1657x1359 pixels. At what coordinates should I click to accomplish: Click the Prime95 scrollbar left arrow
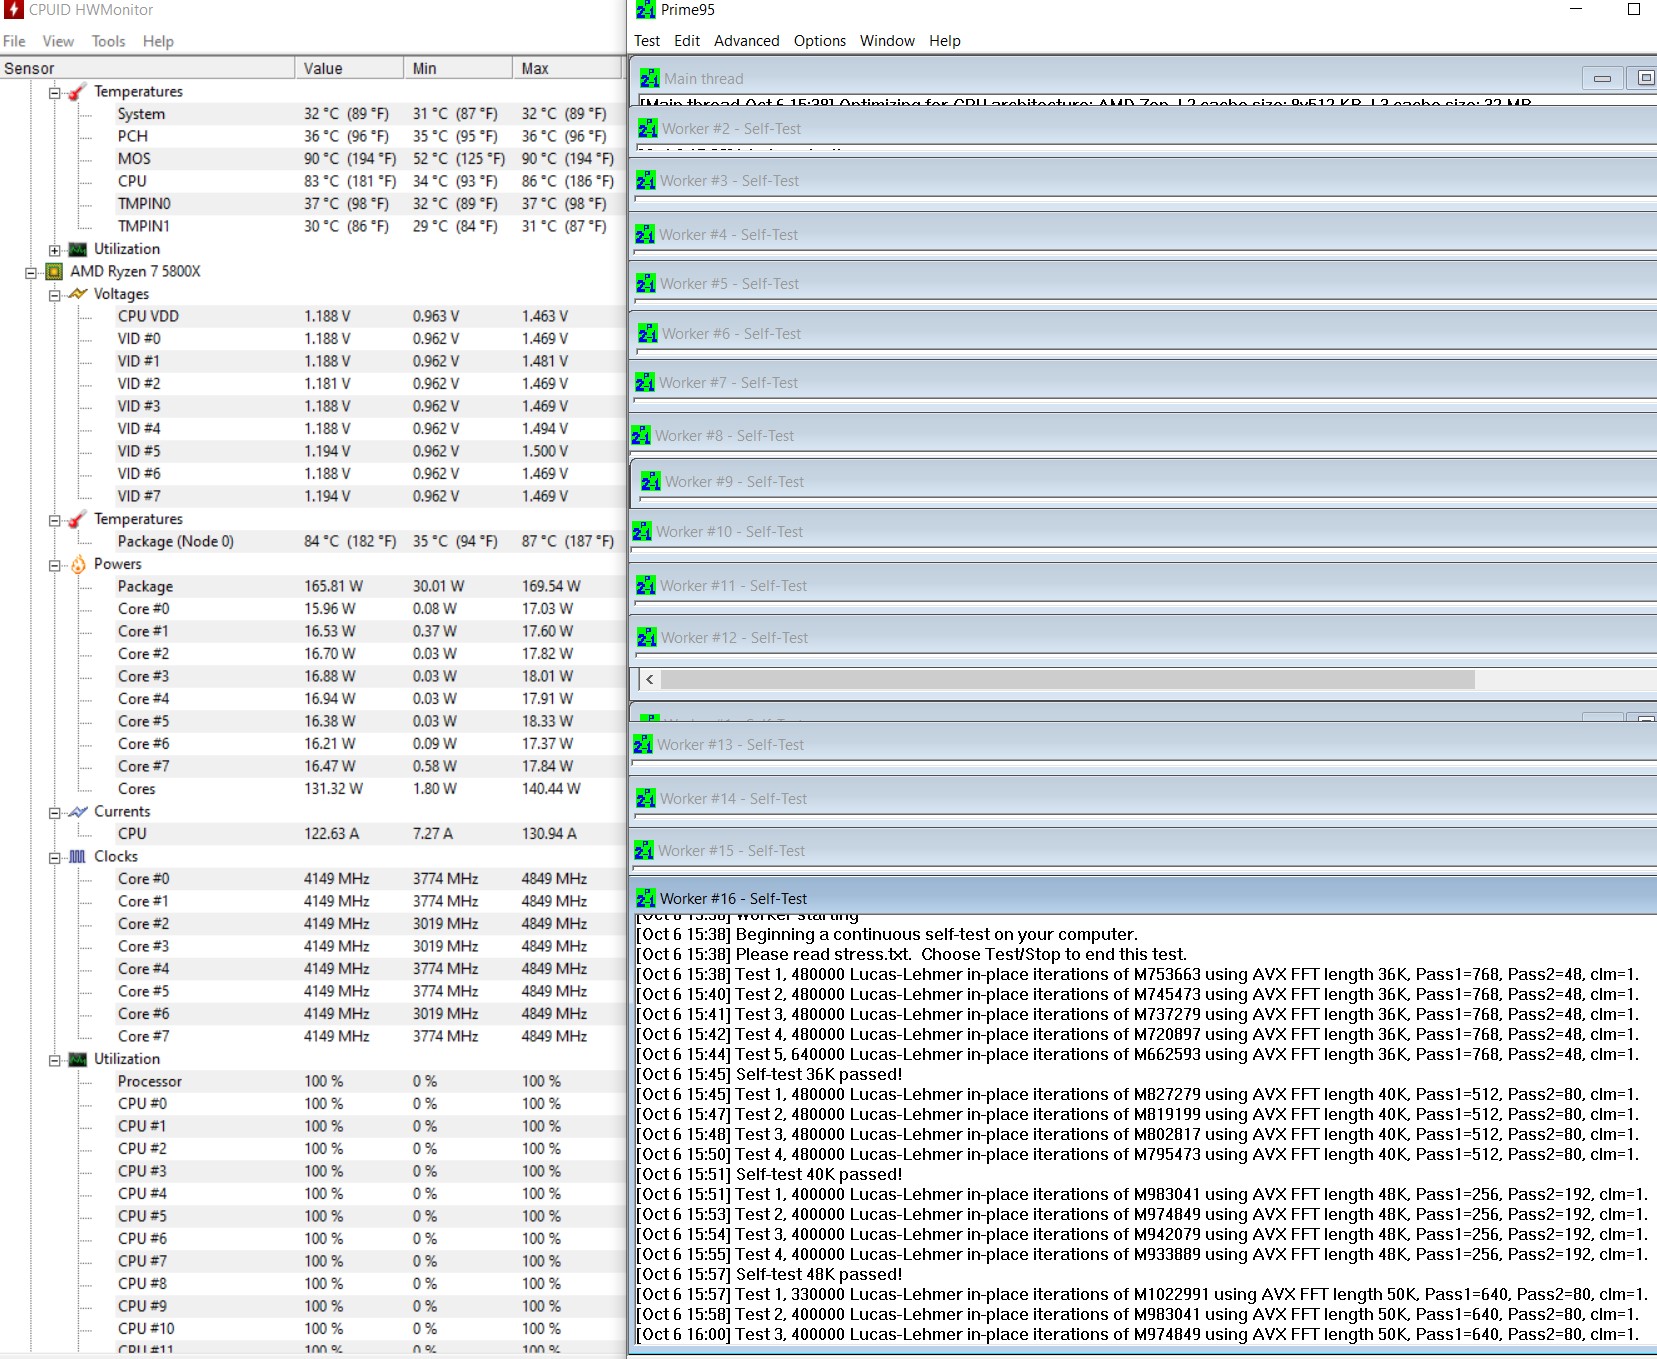650,680
